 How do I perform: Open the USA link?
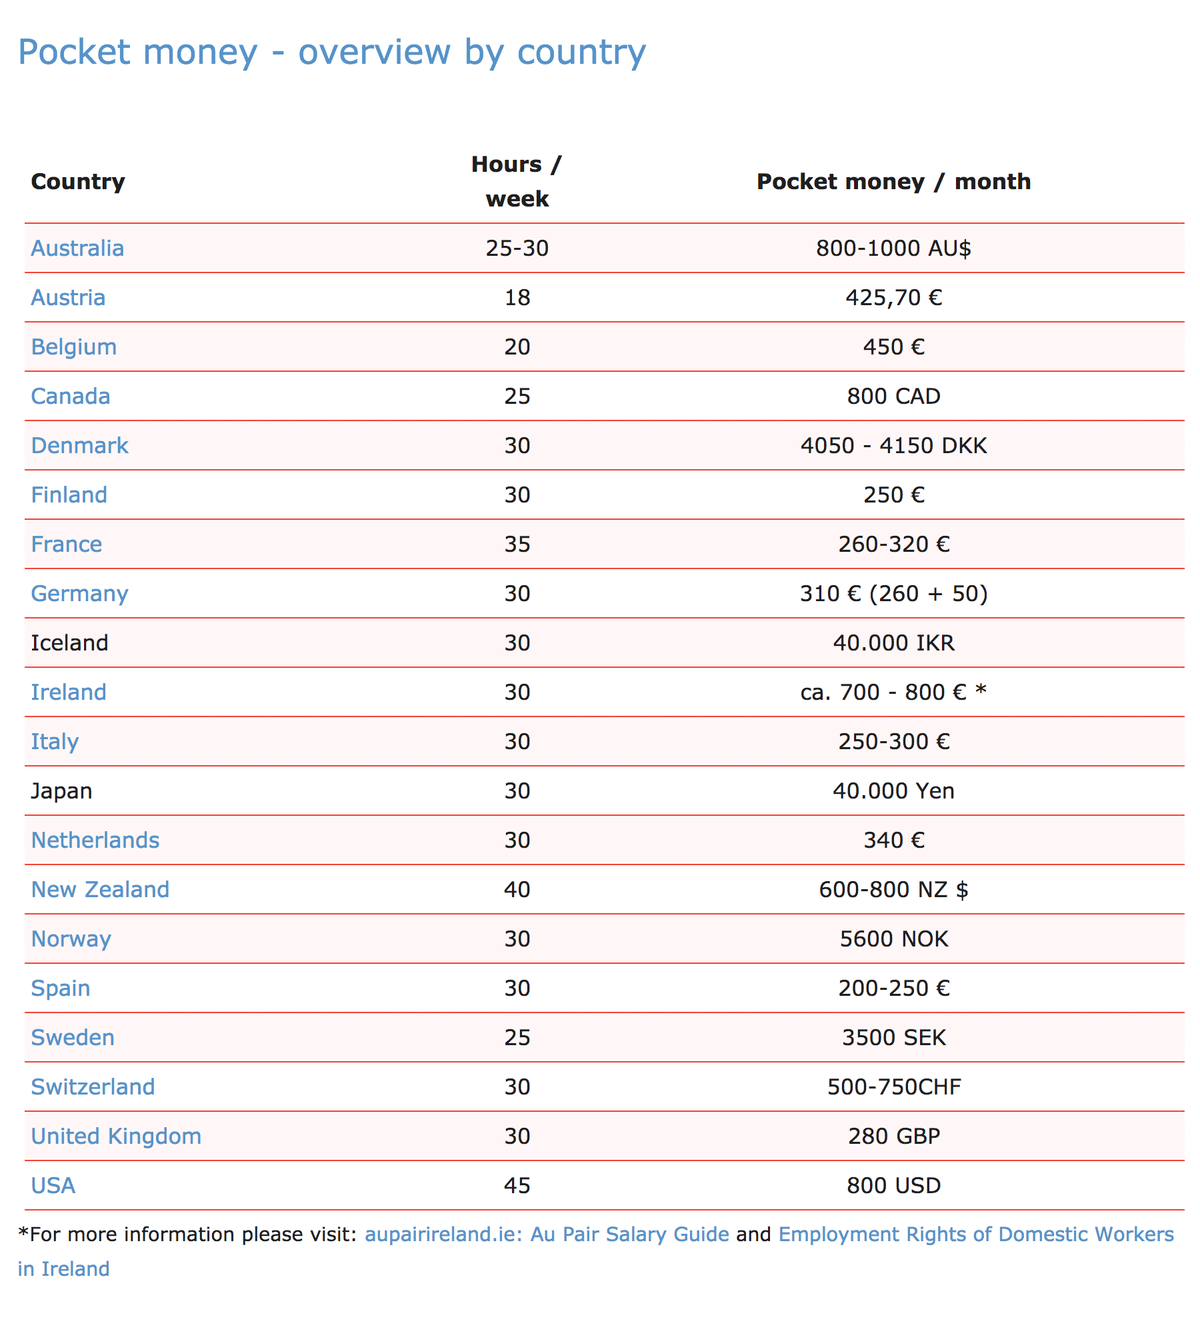pyautogui.click(x=53, y=1185)
